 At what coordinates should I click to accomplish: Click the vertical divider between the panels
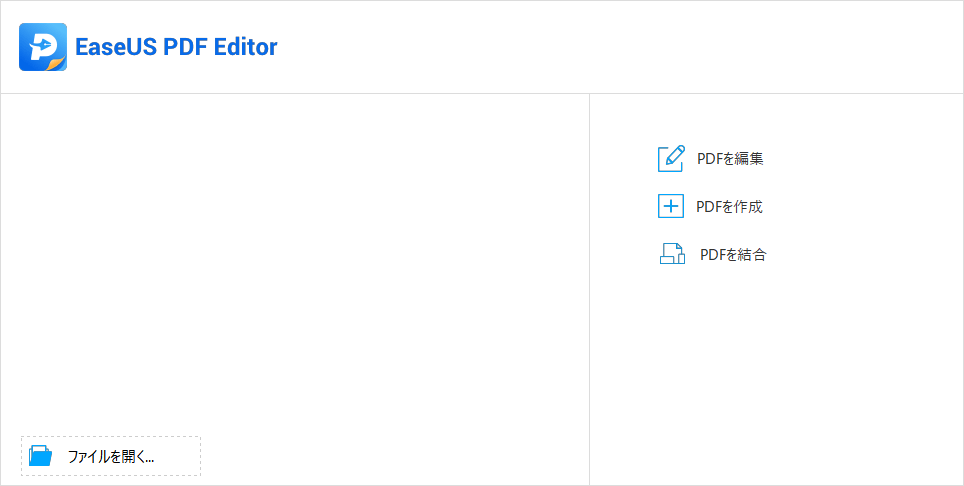[x=589, y=290]
